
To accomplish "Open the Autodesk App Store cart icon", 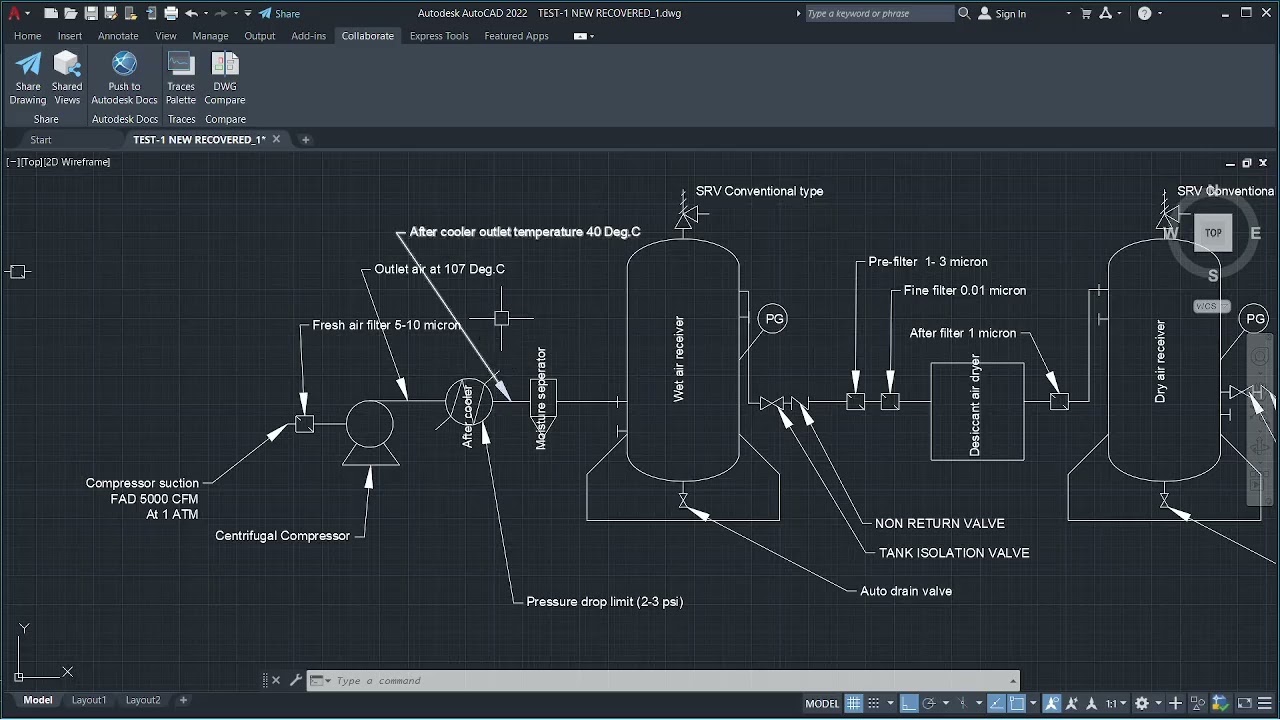I will coord(1086,14).
